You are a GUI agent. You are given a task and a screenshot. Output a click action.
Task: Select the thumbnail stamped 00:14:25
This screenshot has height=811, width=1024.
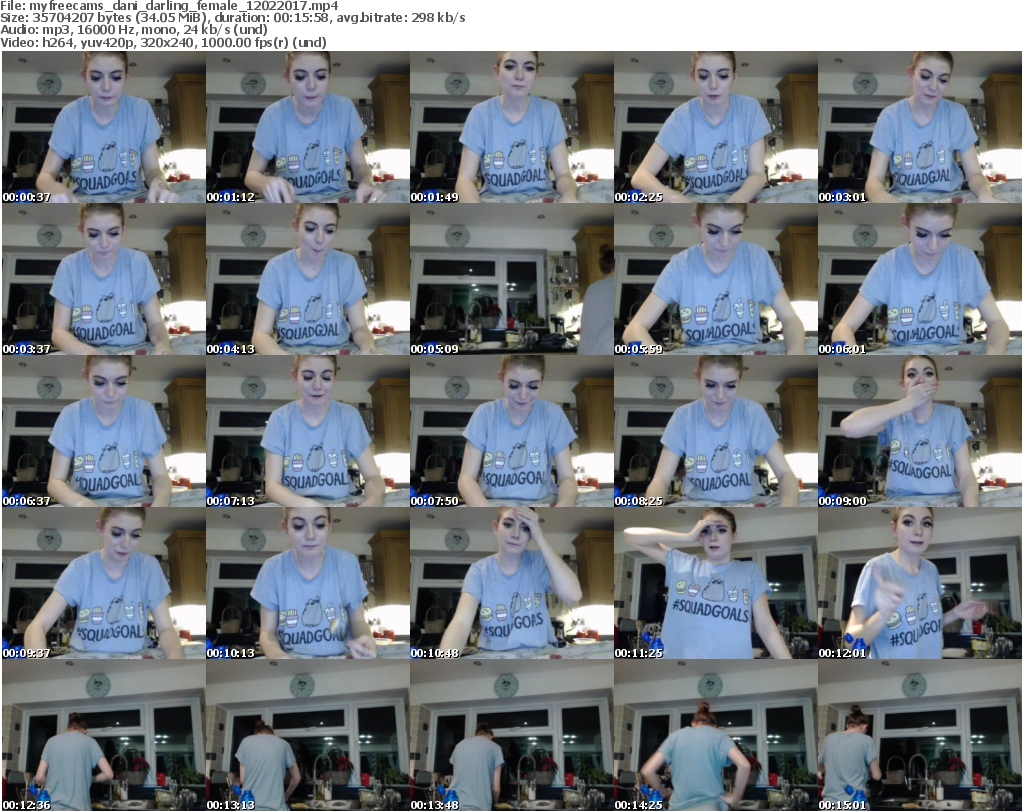(716, 735)
